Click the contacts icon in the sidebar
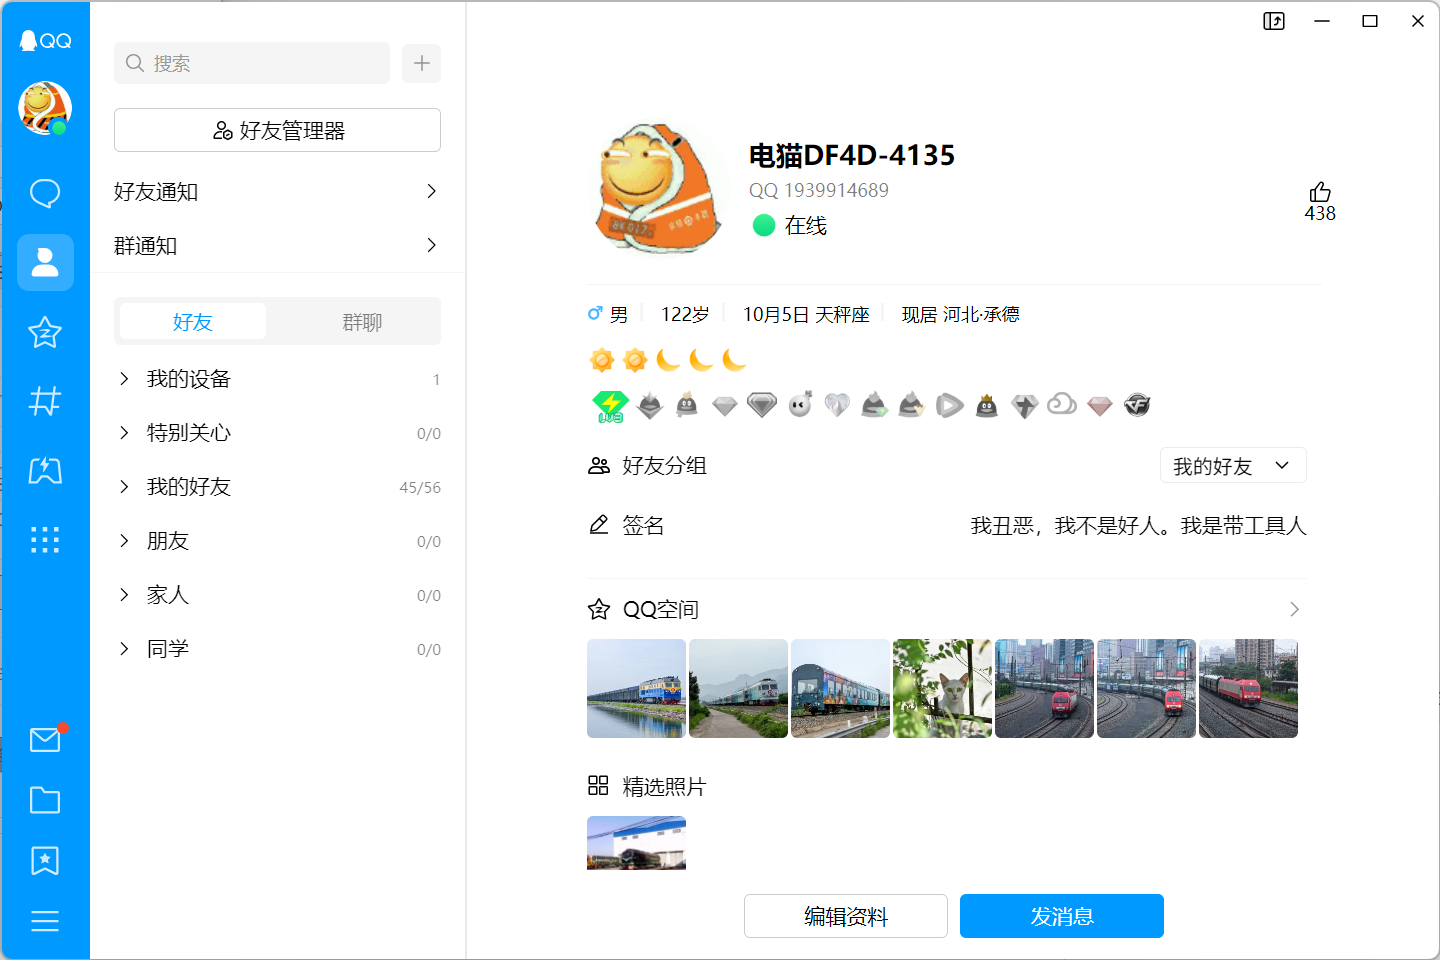The width and height of the screenshot is (1440, 960). [x=45, y=263]
